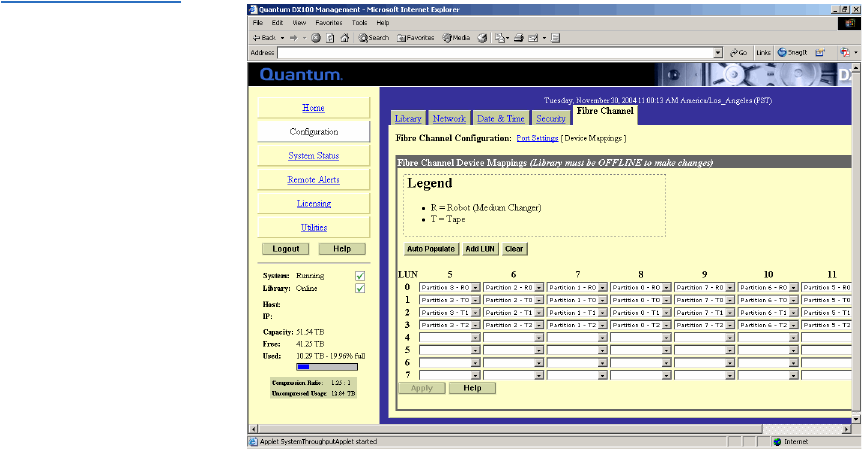
Task: Click the Home toolbar icon
Action: (x=345, y=38)
